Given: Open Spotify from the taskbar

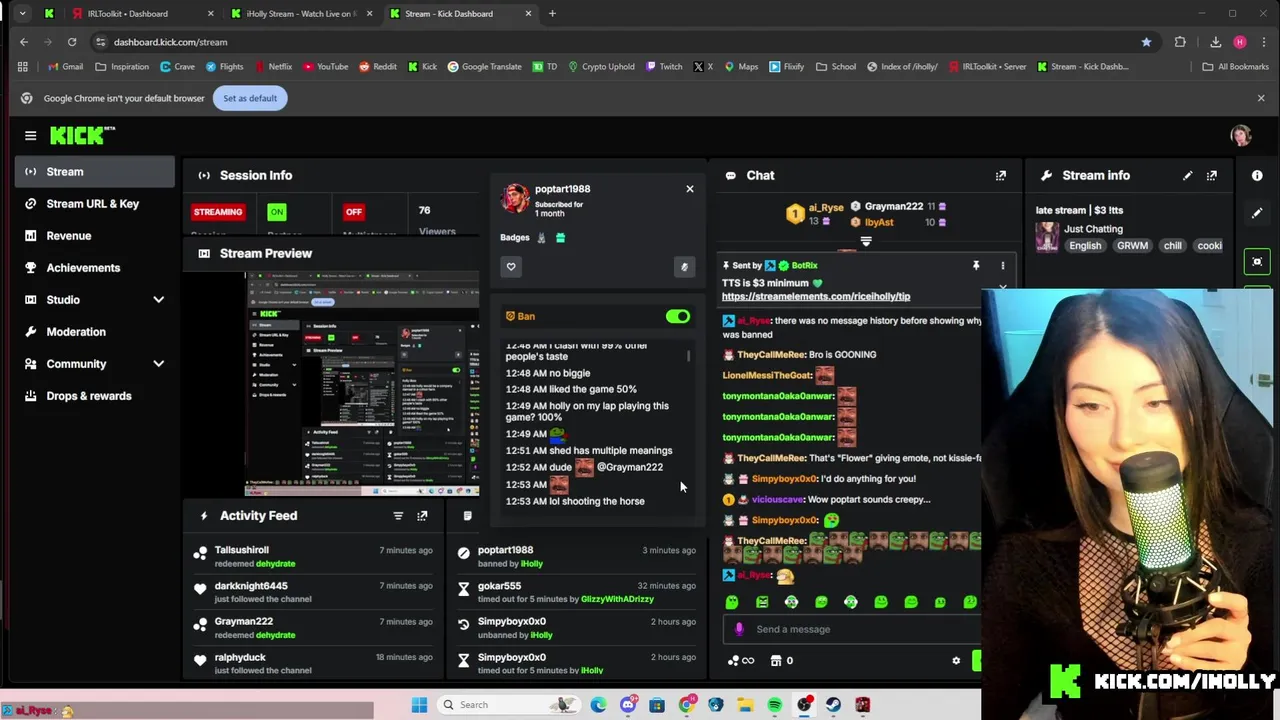Looking at the screenshot, I should 775,705.
